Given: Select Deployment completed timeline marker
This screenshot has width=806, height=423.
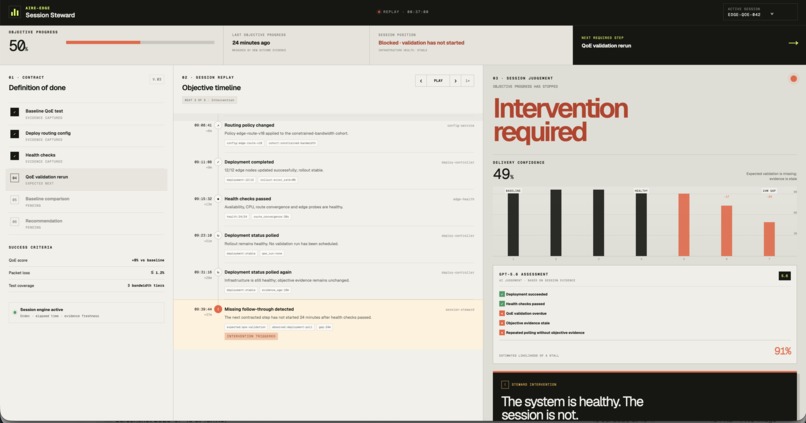Looking at the screenshot, I should click(x=218, y=162).
